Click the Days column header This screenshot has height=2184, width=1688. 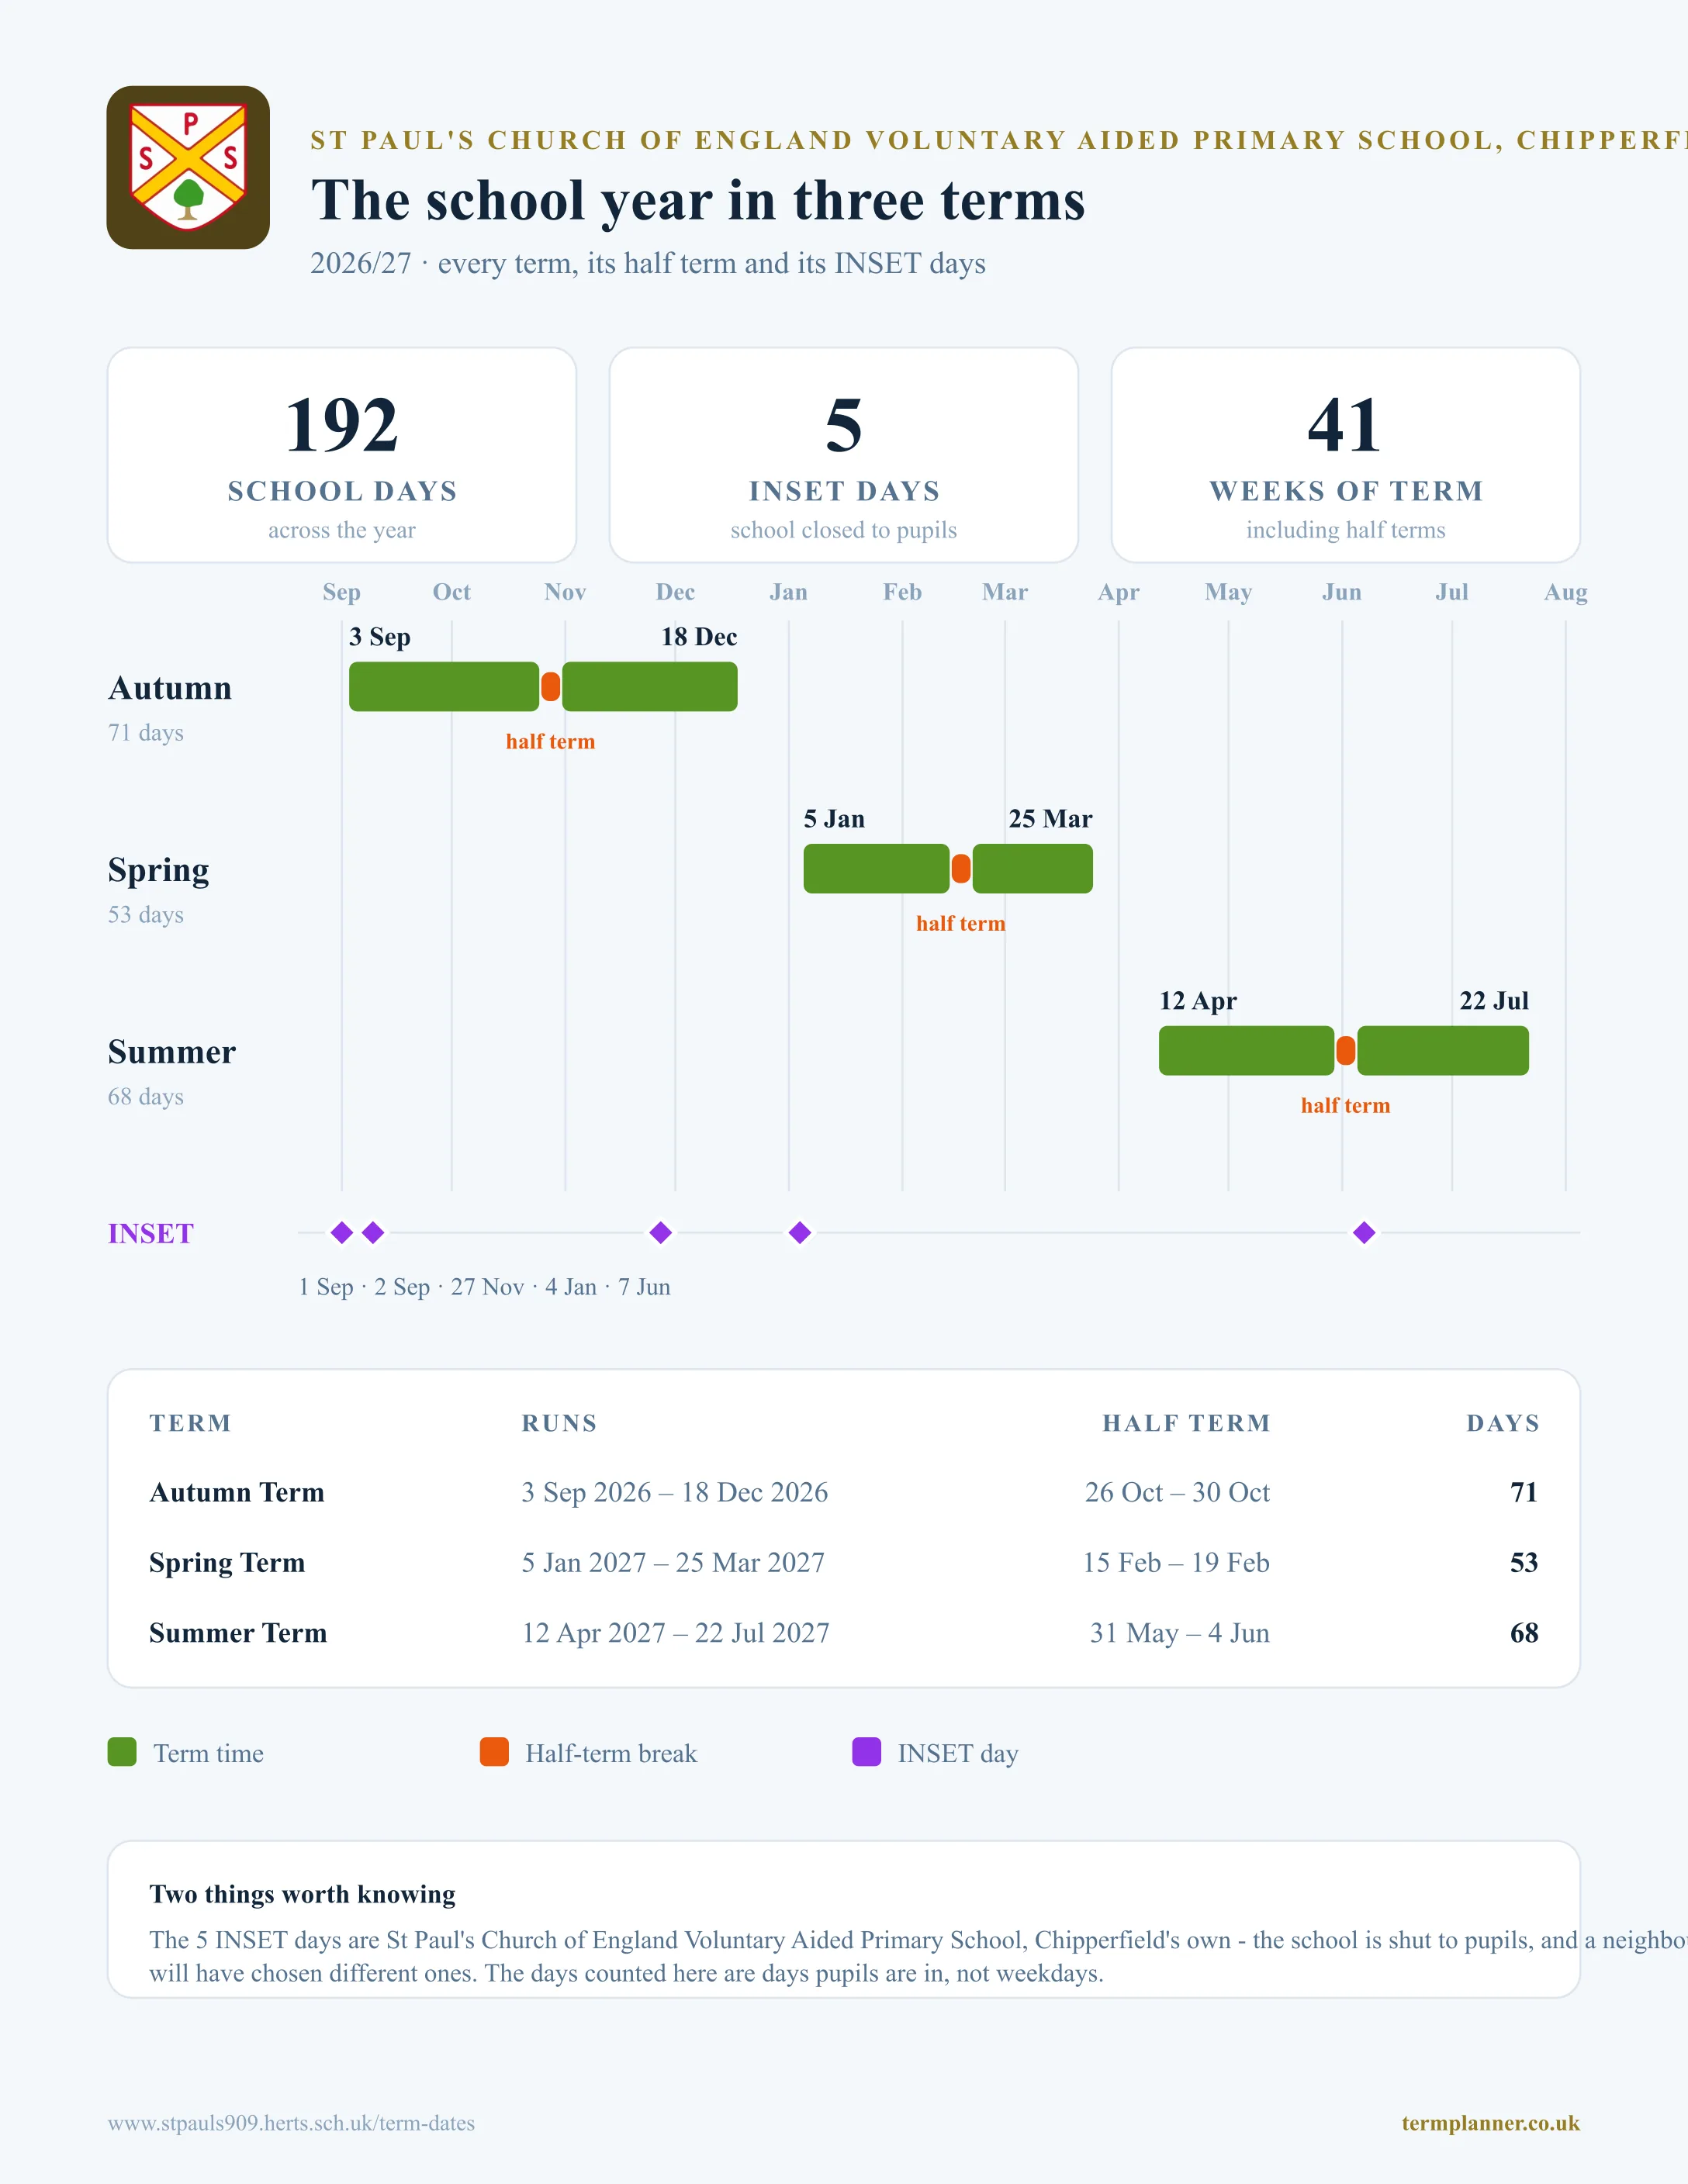pyautogui.click(x=1503, y=1423)
